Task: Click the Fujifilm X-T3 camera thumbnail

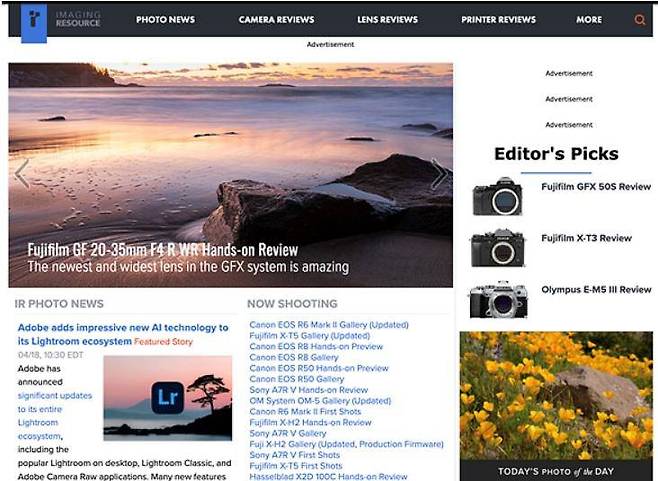Action: click(498, 248)
